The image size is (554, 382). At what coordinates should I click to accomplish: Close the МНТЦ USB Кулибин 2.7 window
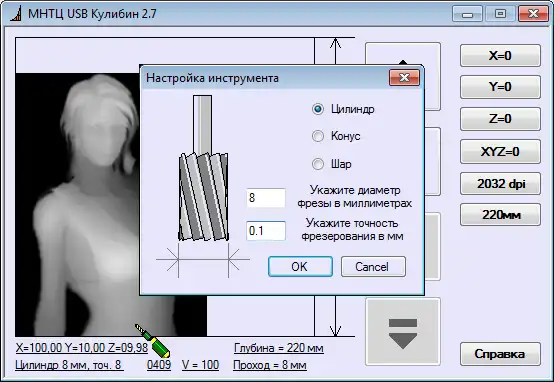point(533,14)
